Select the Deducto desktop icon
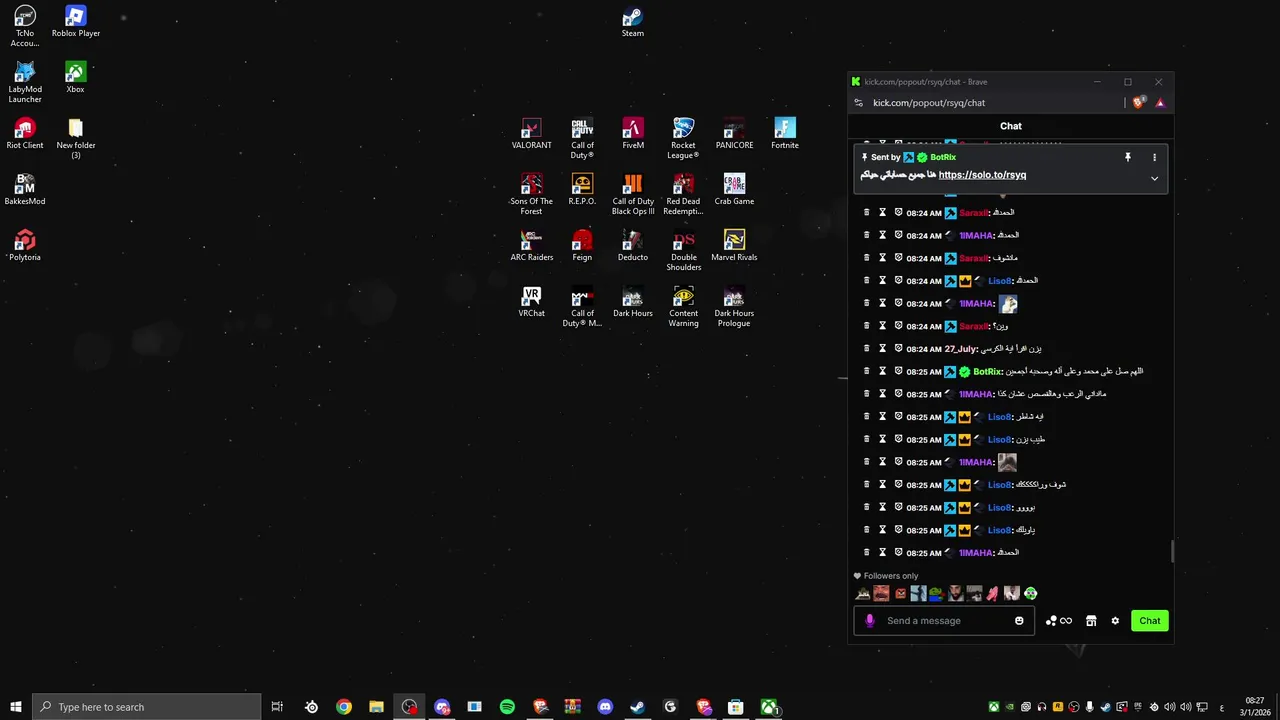Image resolution: width=1280 pixels, height=720 pixels. tap(633, 246)
